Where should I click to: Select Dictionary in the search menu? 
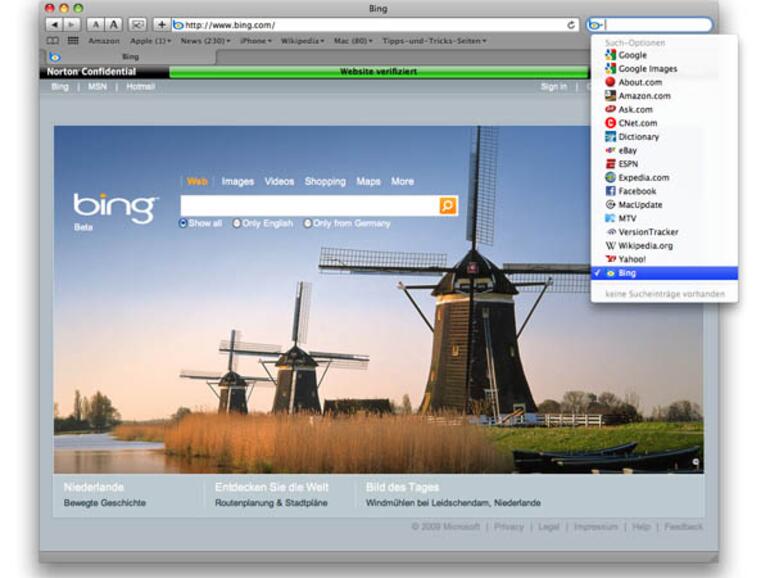(x=664, y=137)
